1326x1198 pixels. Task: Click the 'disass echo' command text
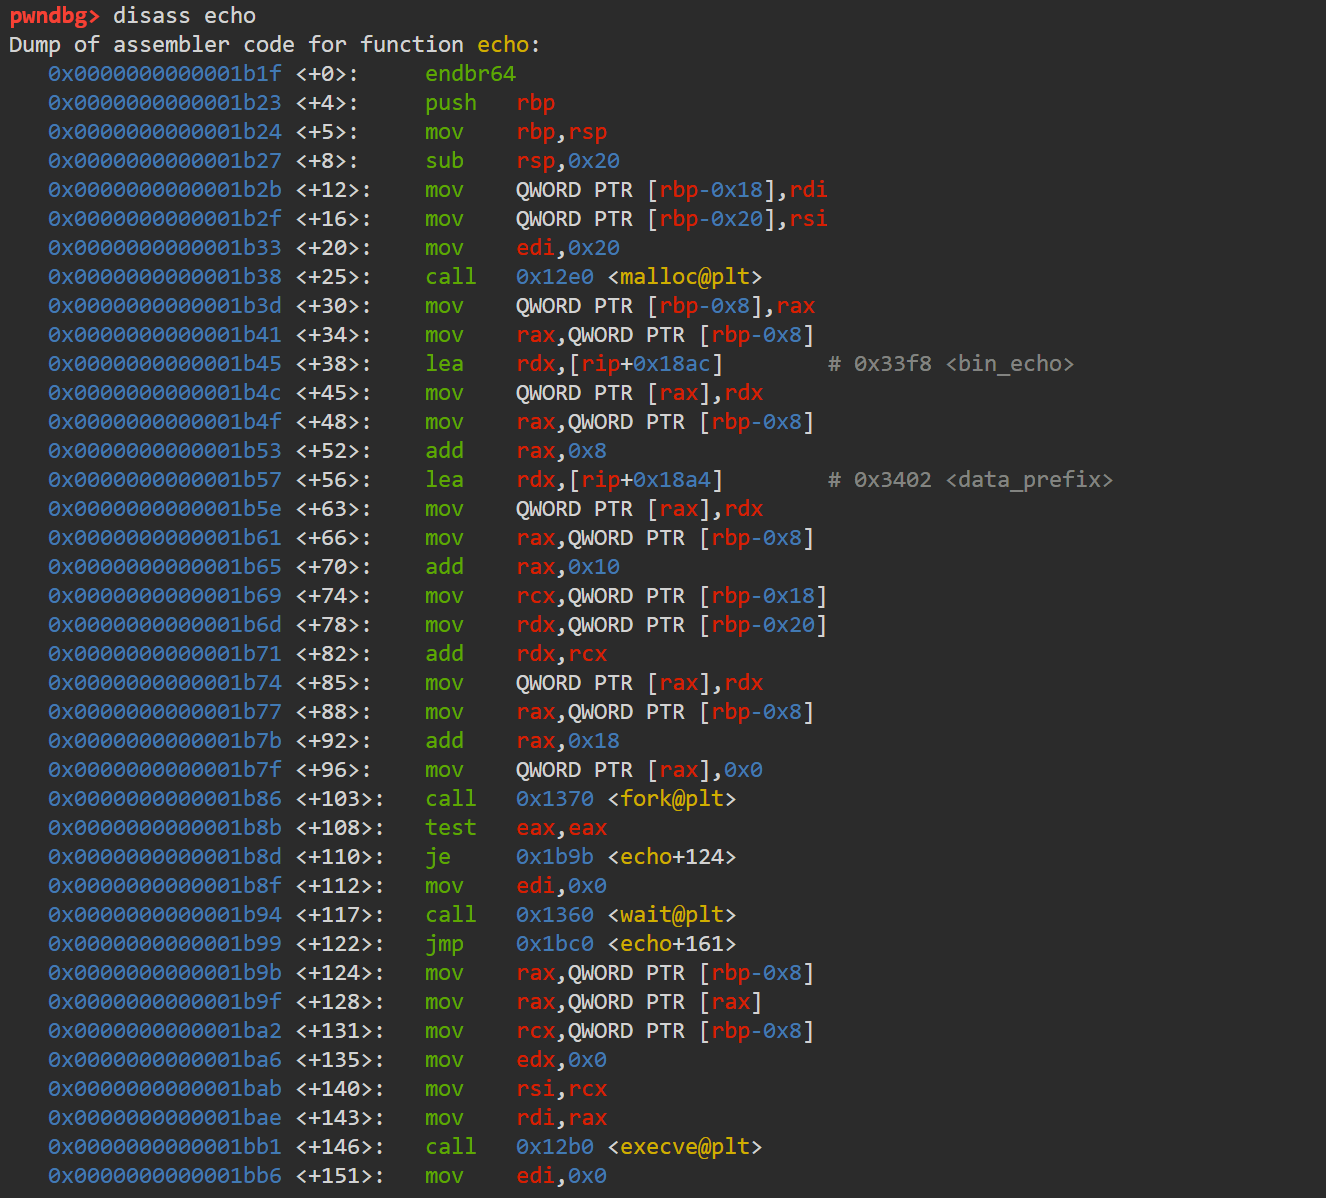(x=185, y=16)
